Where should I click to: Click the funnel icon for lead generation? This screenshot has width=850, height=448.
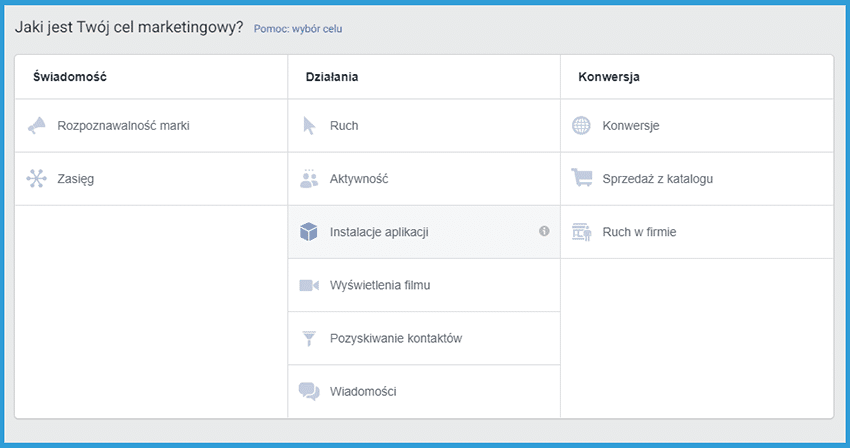[x=309, y=338]
